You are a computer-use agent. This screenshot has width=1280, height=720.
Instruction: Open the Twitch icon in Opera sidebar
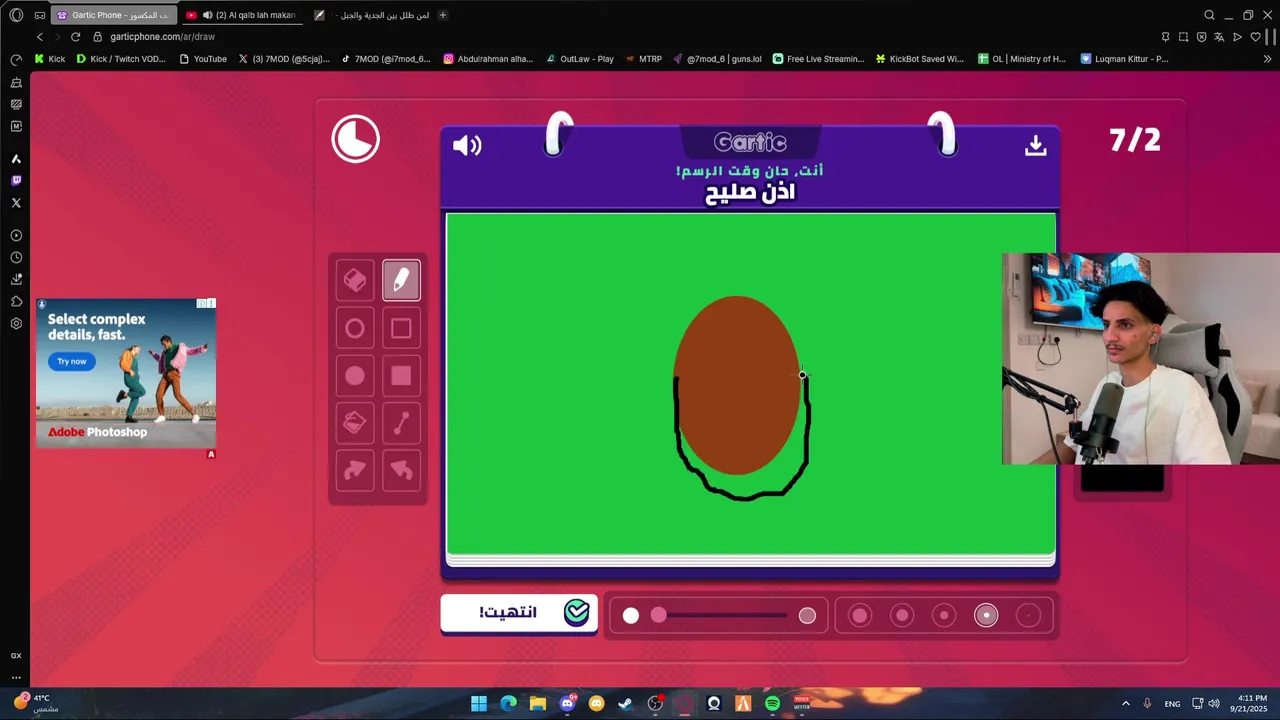16,181
